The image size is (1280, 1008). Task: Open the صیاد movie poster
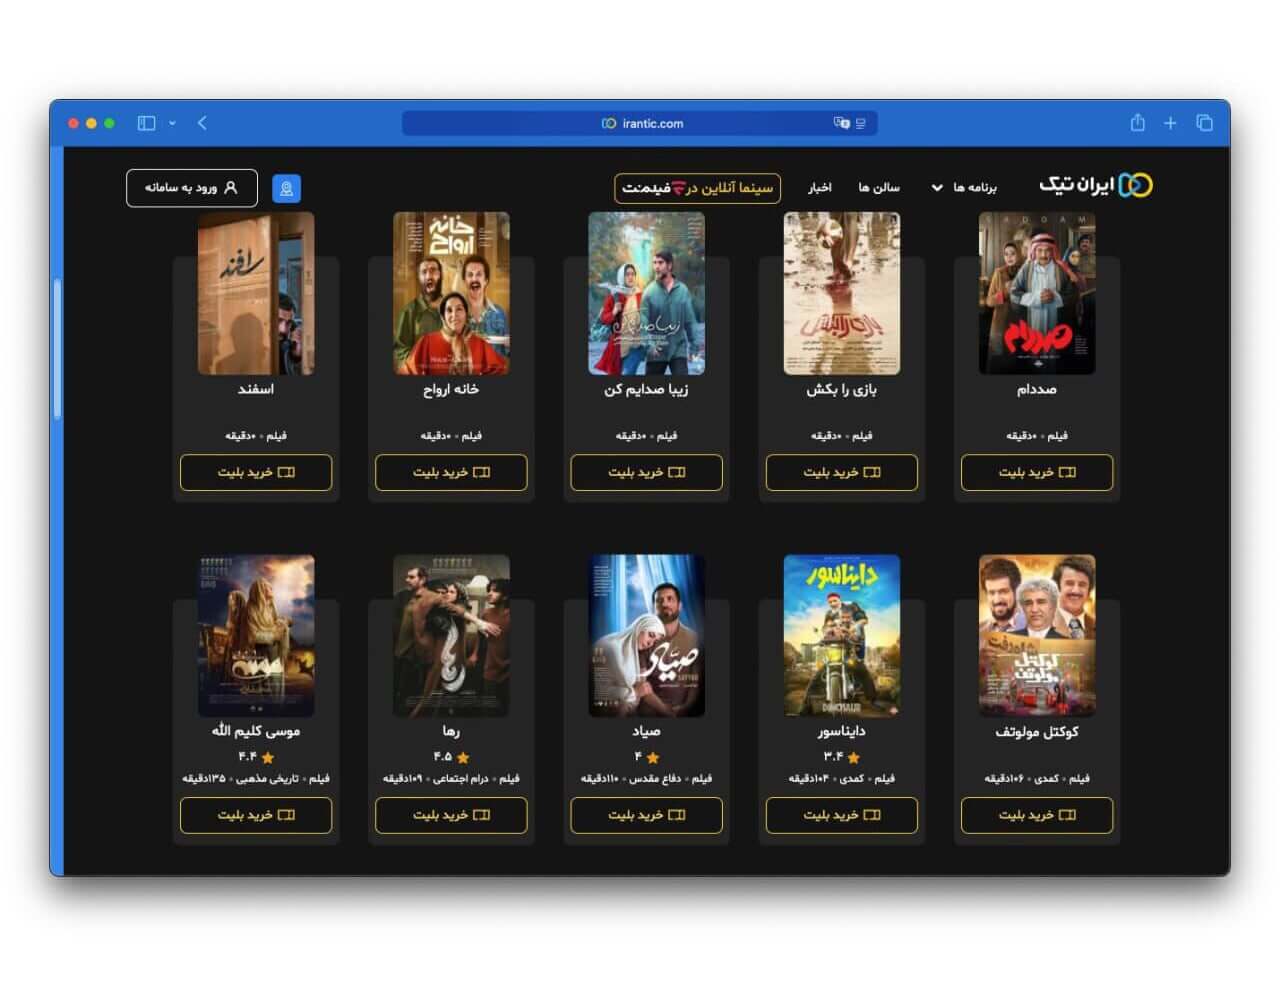click(x=646, y=636)
